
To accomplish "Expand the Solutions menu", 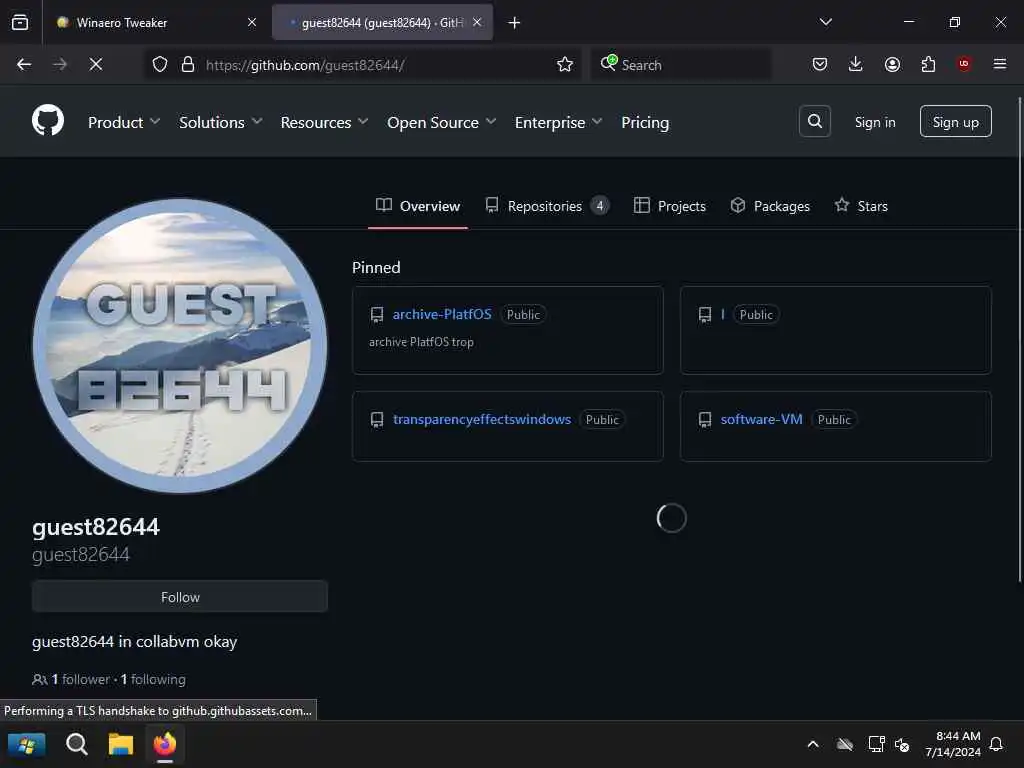I will (x=221, y=122).
